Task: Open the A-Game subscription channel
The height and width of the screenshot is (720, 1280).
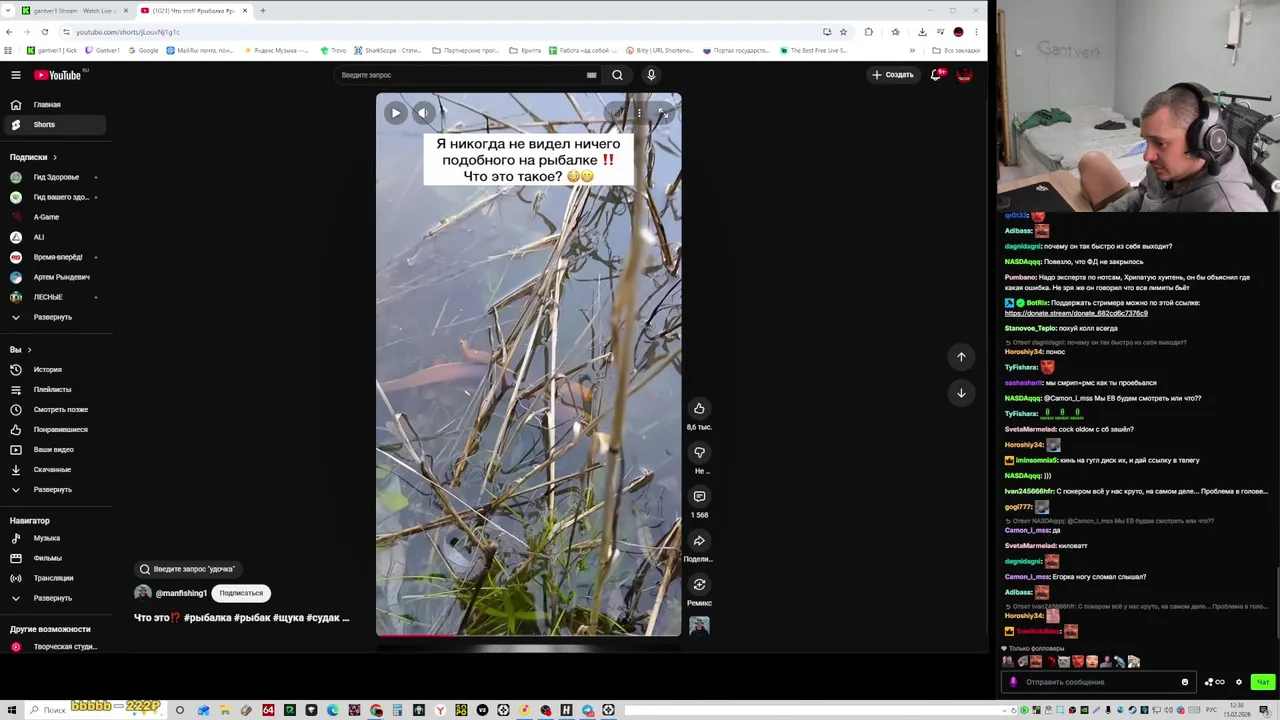Action: click(55, 217)
